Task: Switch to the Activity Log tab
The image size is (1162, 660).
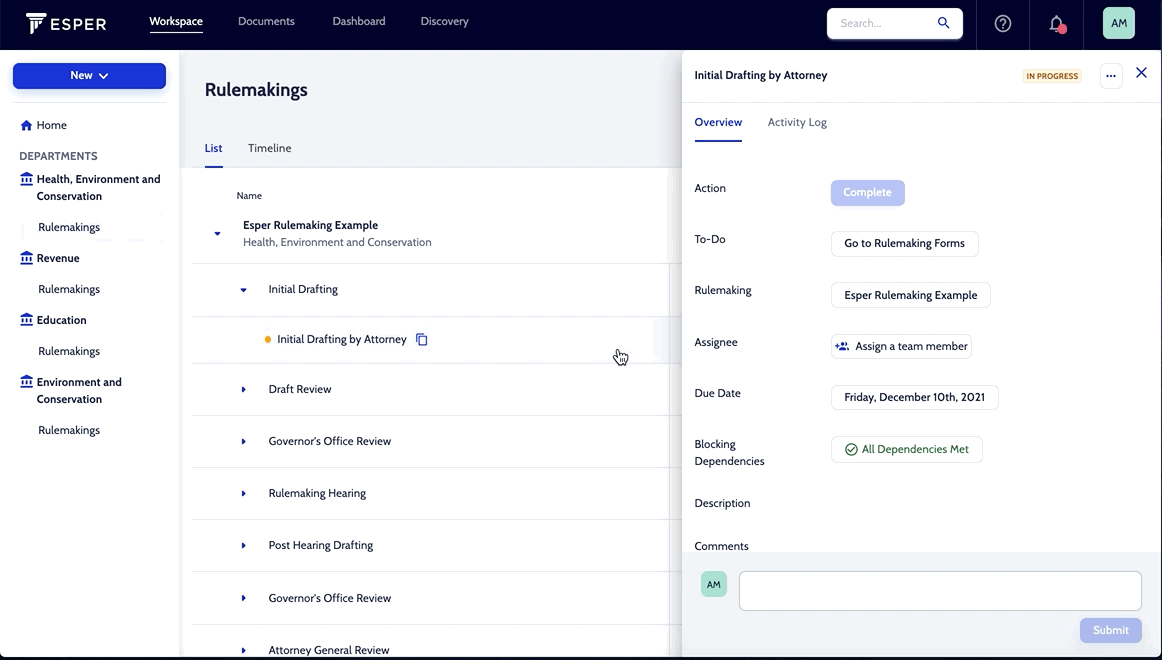Action: tap(797, 122)
